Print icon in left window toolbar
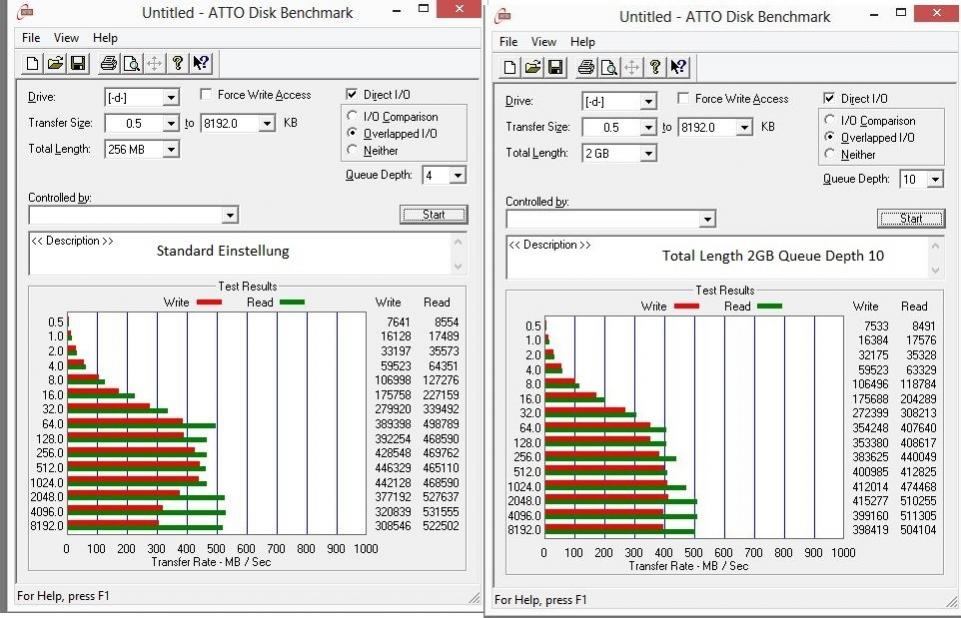 [x=108, y=63]
